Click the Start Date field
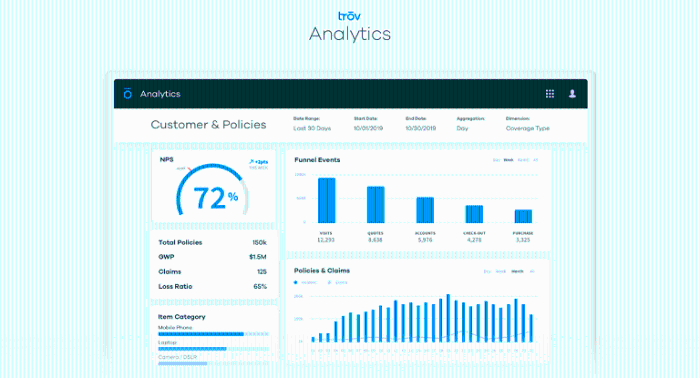The height and width of the screenshot is (378, 700). (368, 128)
